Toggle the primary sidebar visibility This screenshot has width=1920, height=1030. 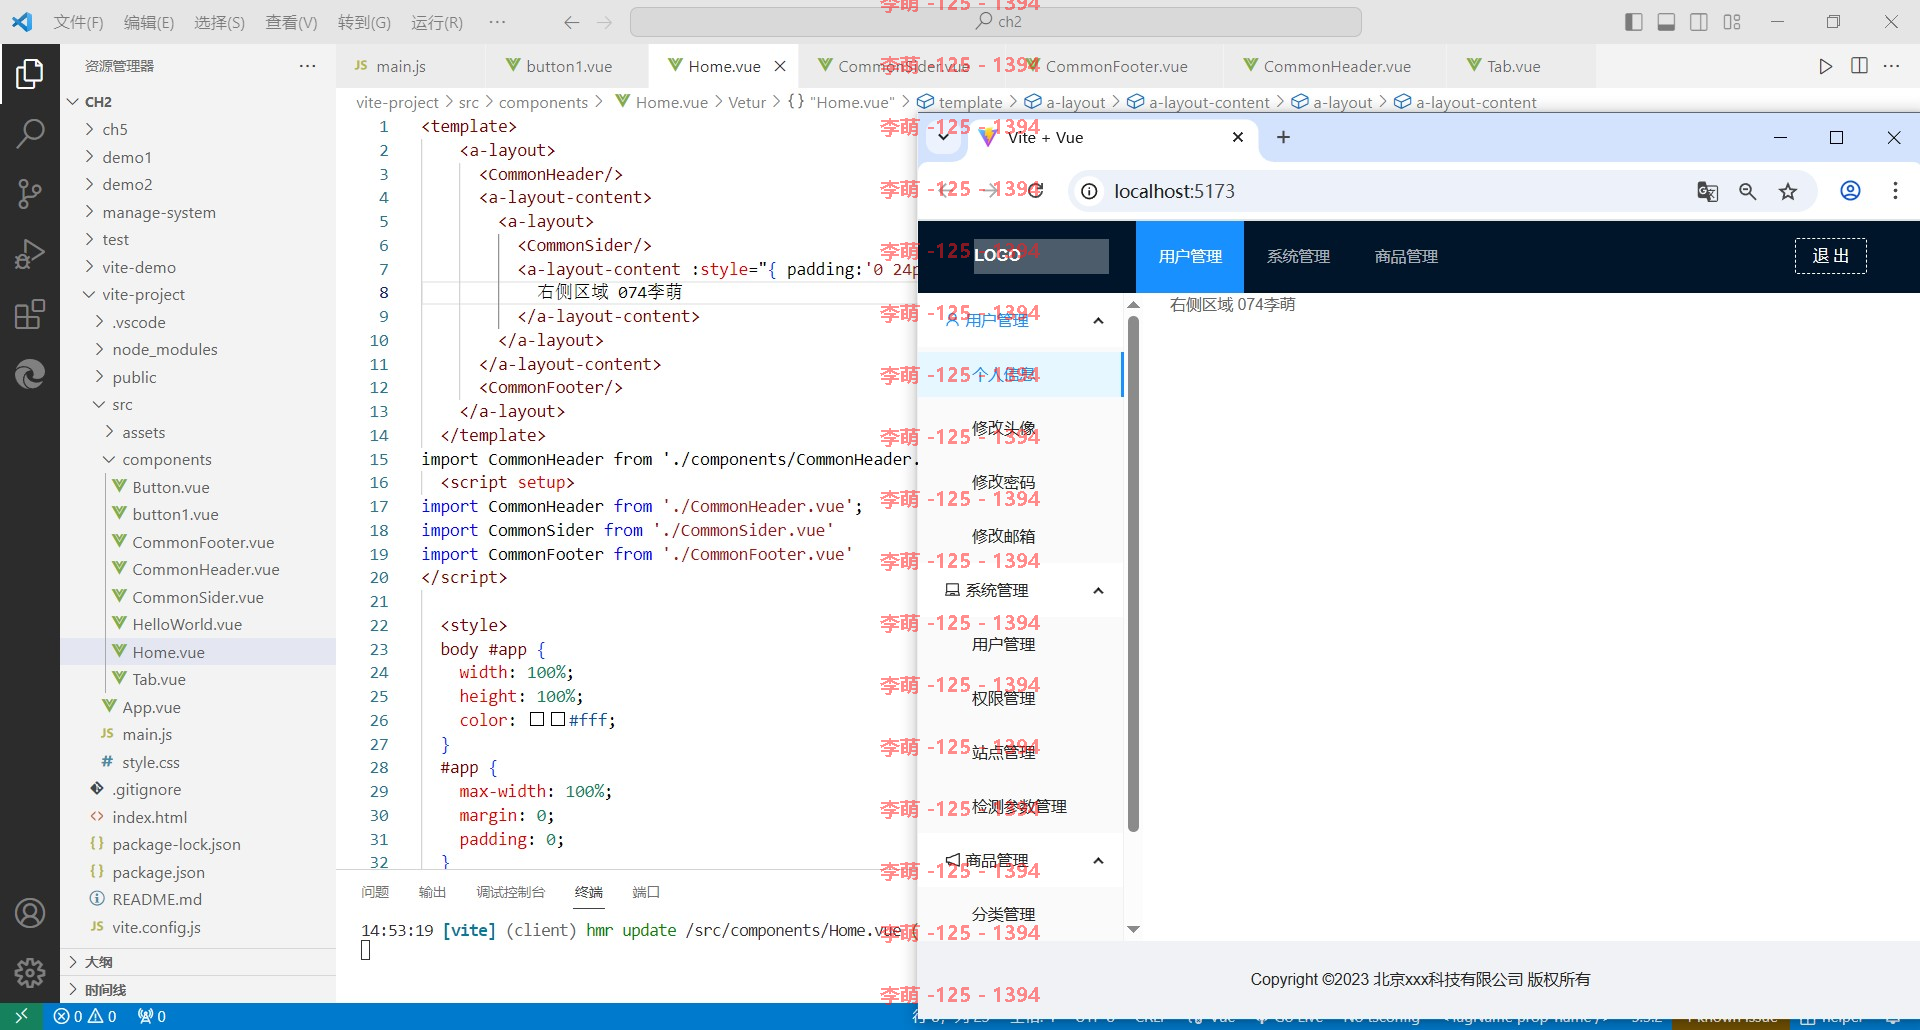(x=1634, y=22)
